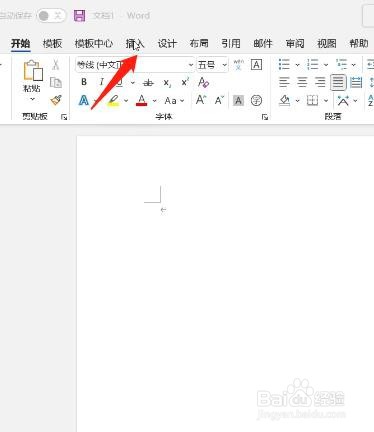Image resolution: width=374 pixels, height=432 pixels.
Task: Align text left
Action: tap(284, 82)
